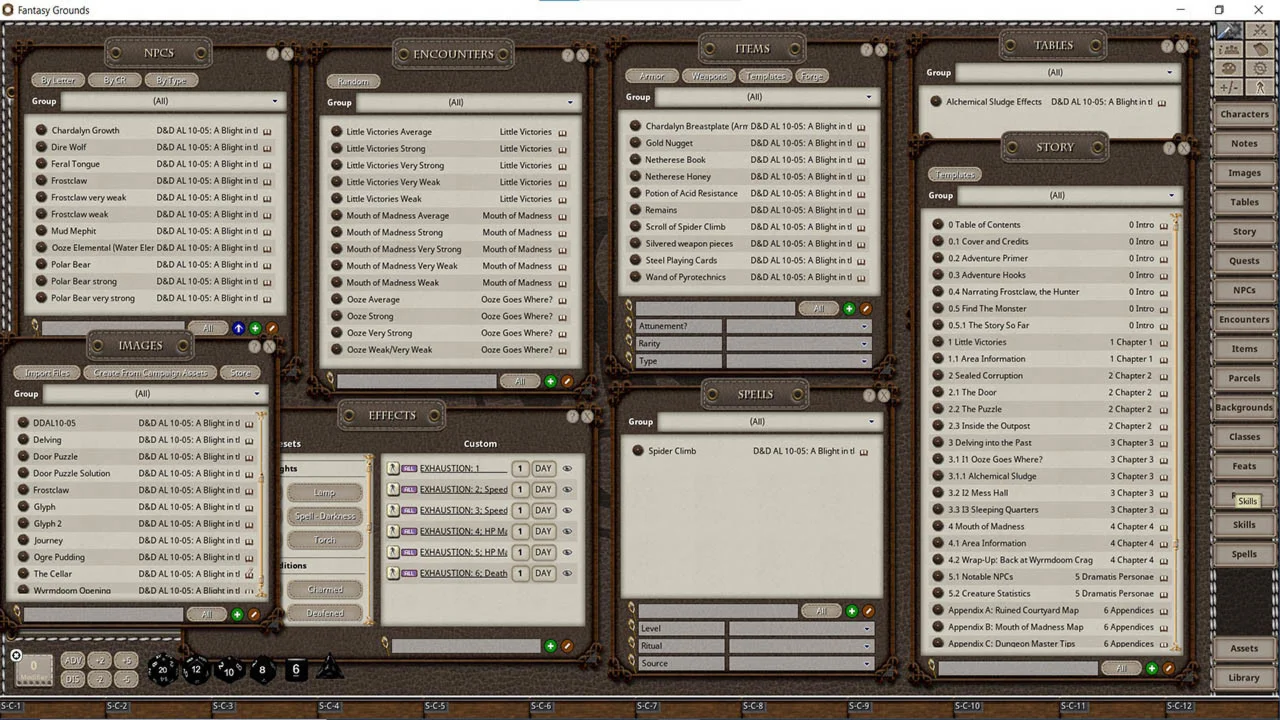This screenshot has width=1280, height=720.
Task: Open the Ritual filter dropdown in Spells
Action: click(x=799, y=646)
